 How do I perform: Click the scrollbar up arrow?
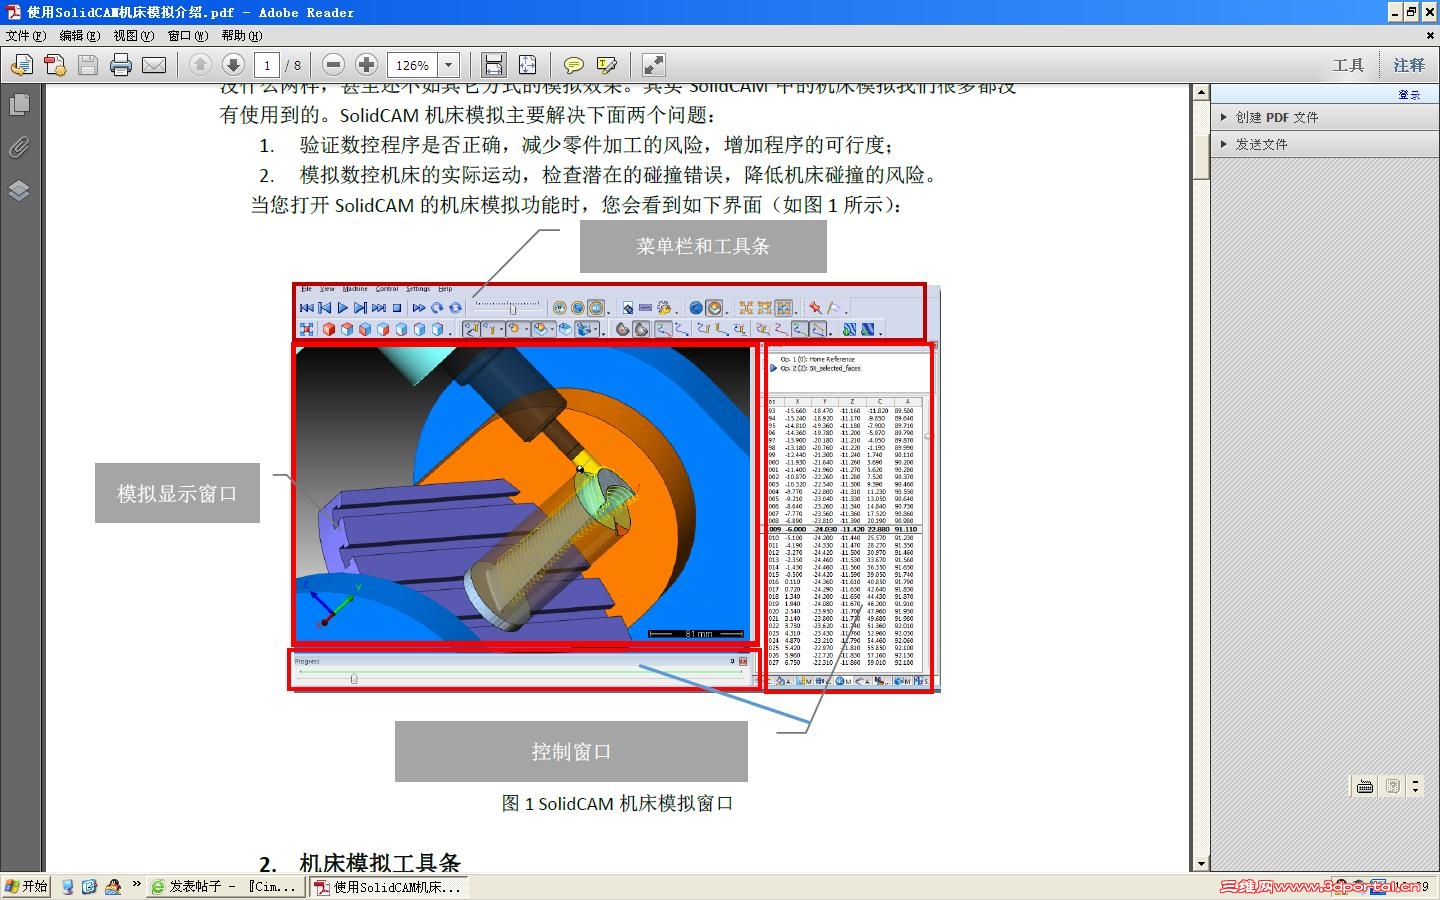pyautogui.click(x=1201, y=92)
